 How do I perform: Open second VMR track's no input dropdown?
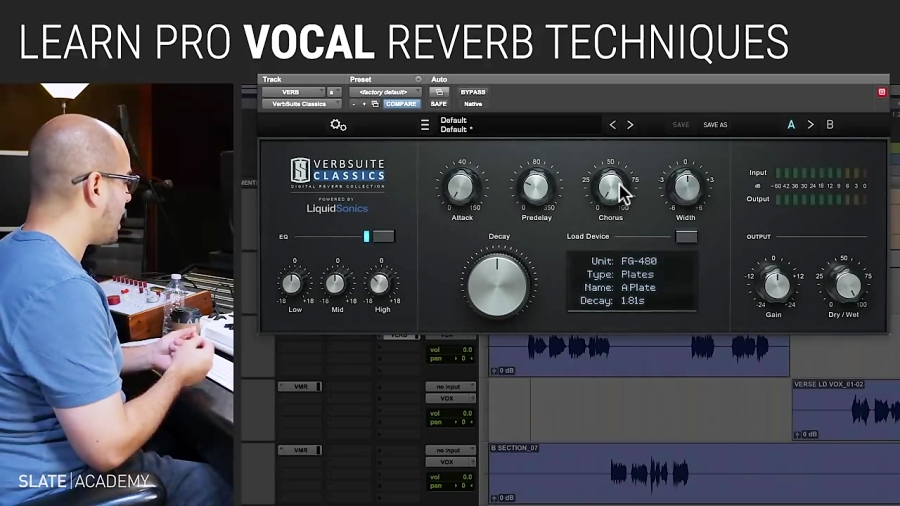pos(451,450)
